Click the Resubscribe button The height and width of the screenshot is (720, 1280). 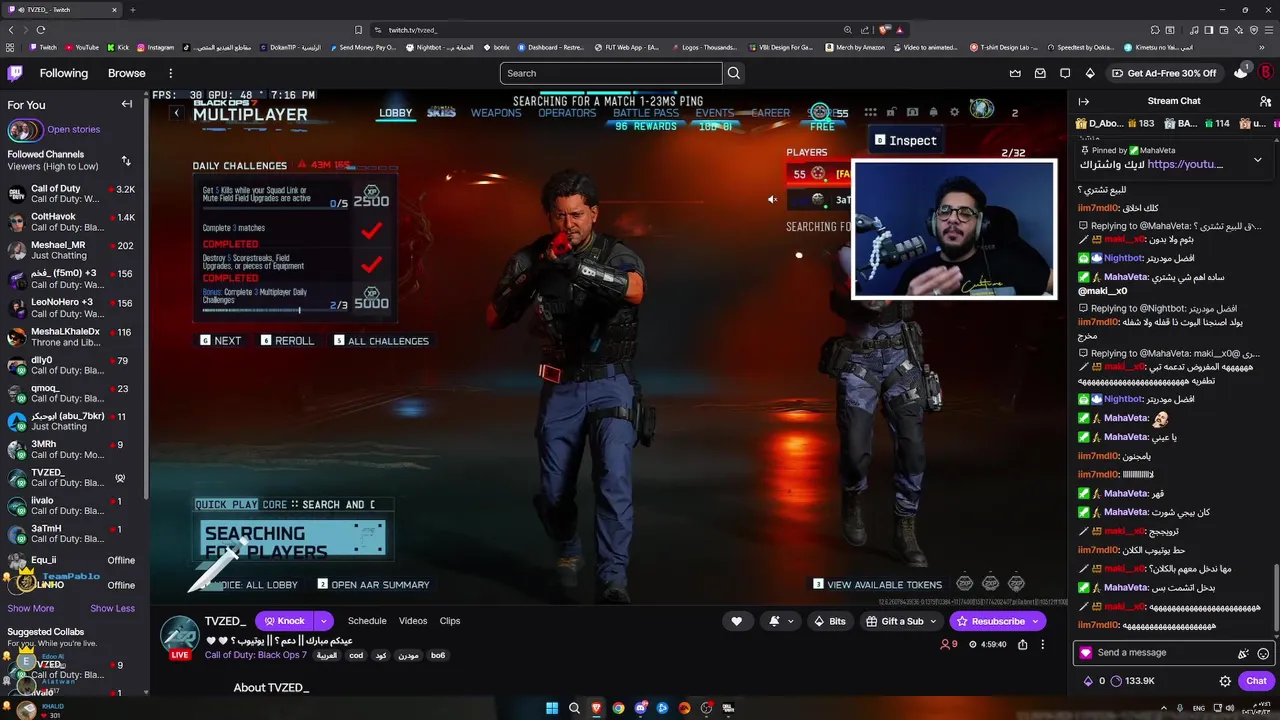991,621
